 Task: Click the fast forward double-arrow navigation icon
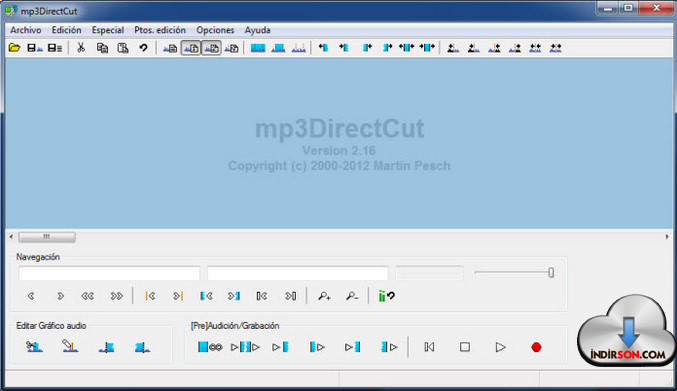[117, 296]
